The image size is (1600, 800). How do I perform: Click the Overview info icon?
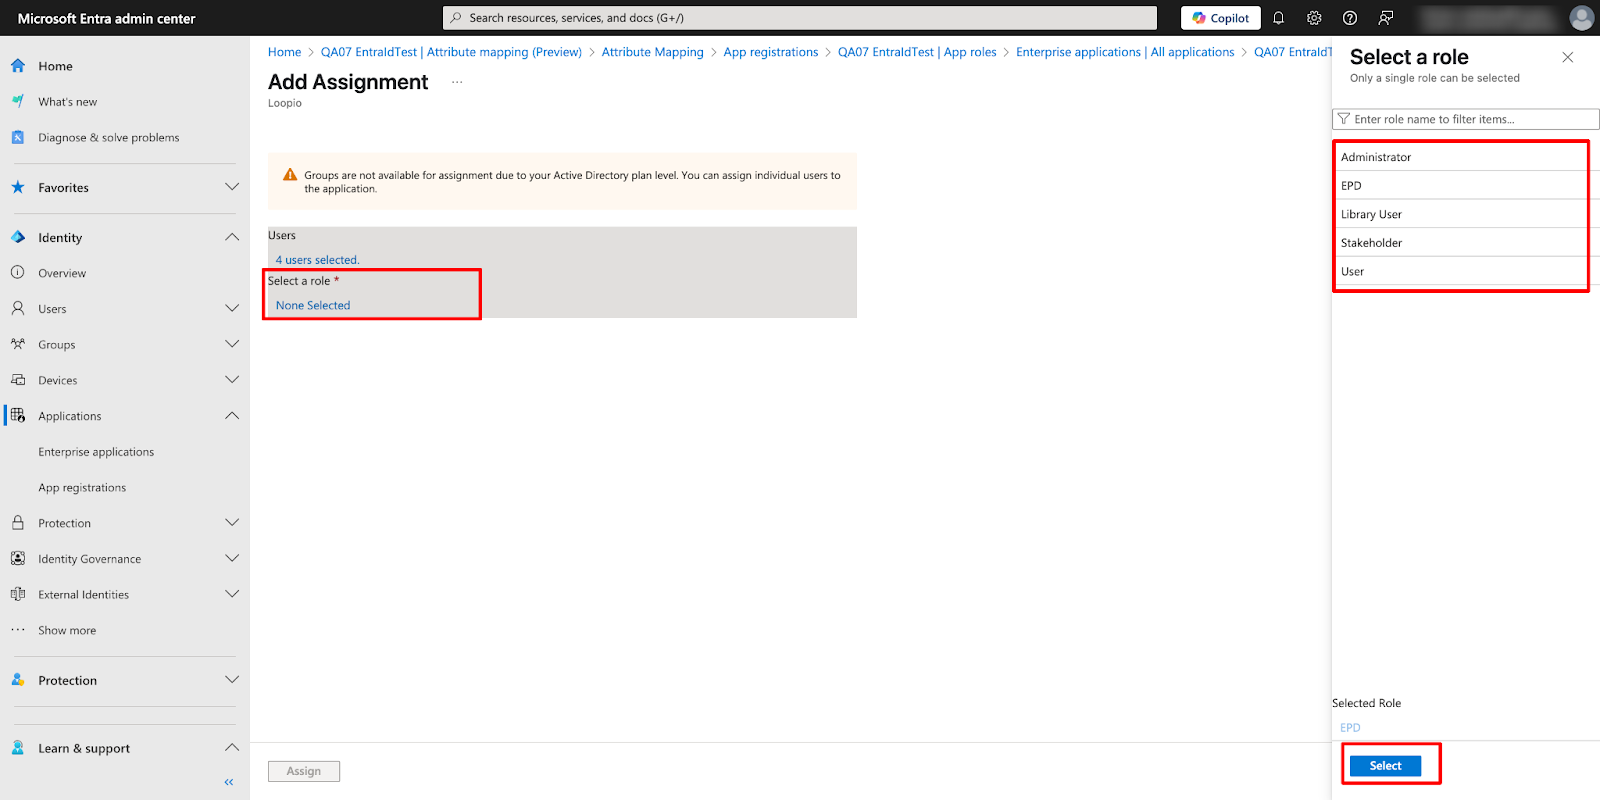(x=18, y=273)
